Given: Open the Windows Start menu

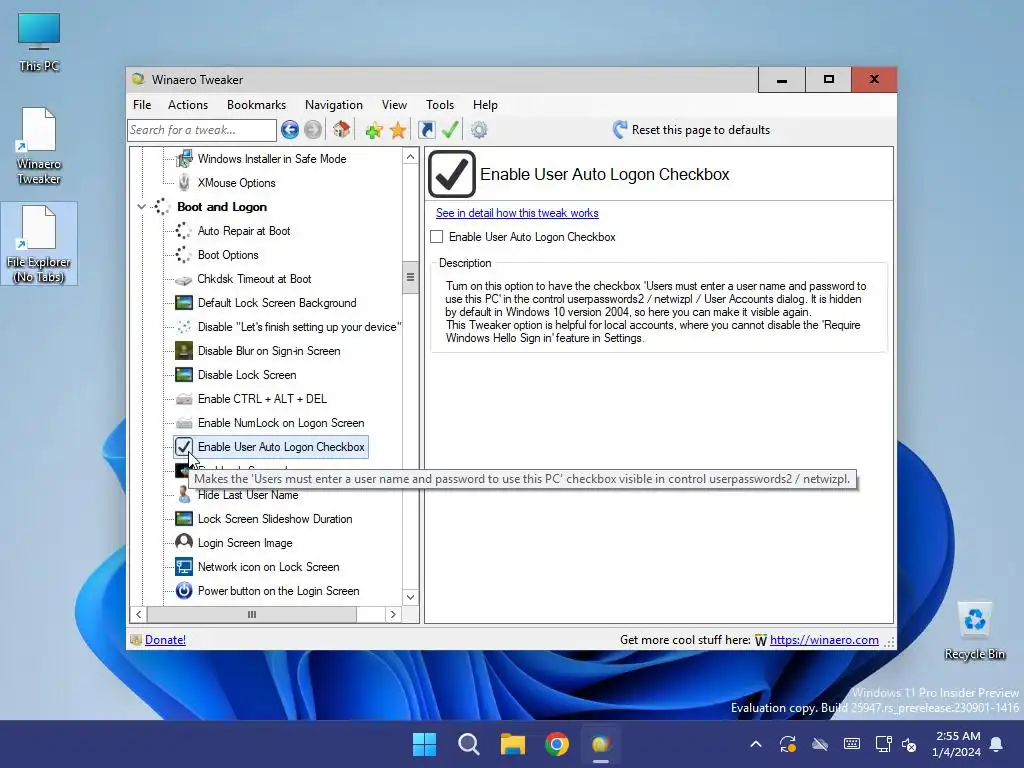Looking at the screenshot, I should coord(424,744).
